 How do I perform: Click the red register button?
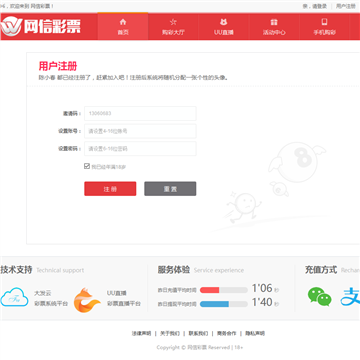point(110,189)
